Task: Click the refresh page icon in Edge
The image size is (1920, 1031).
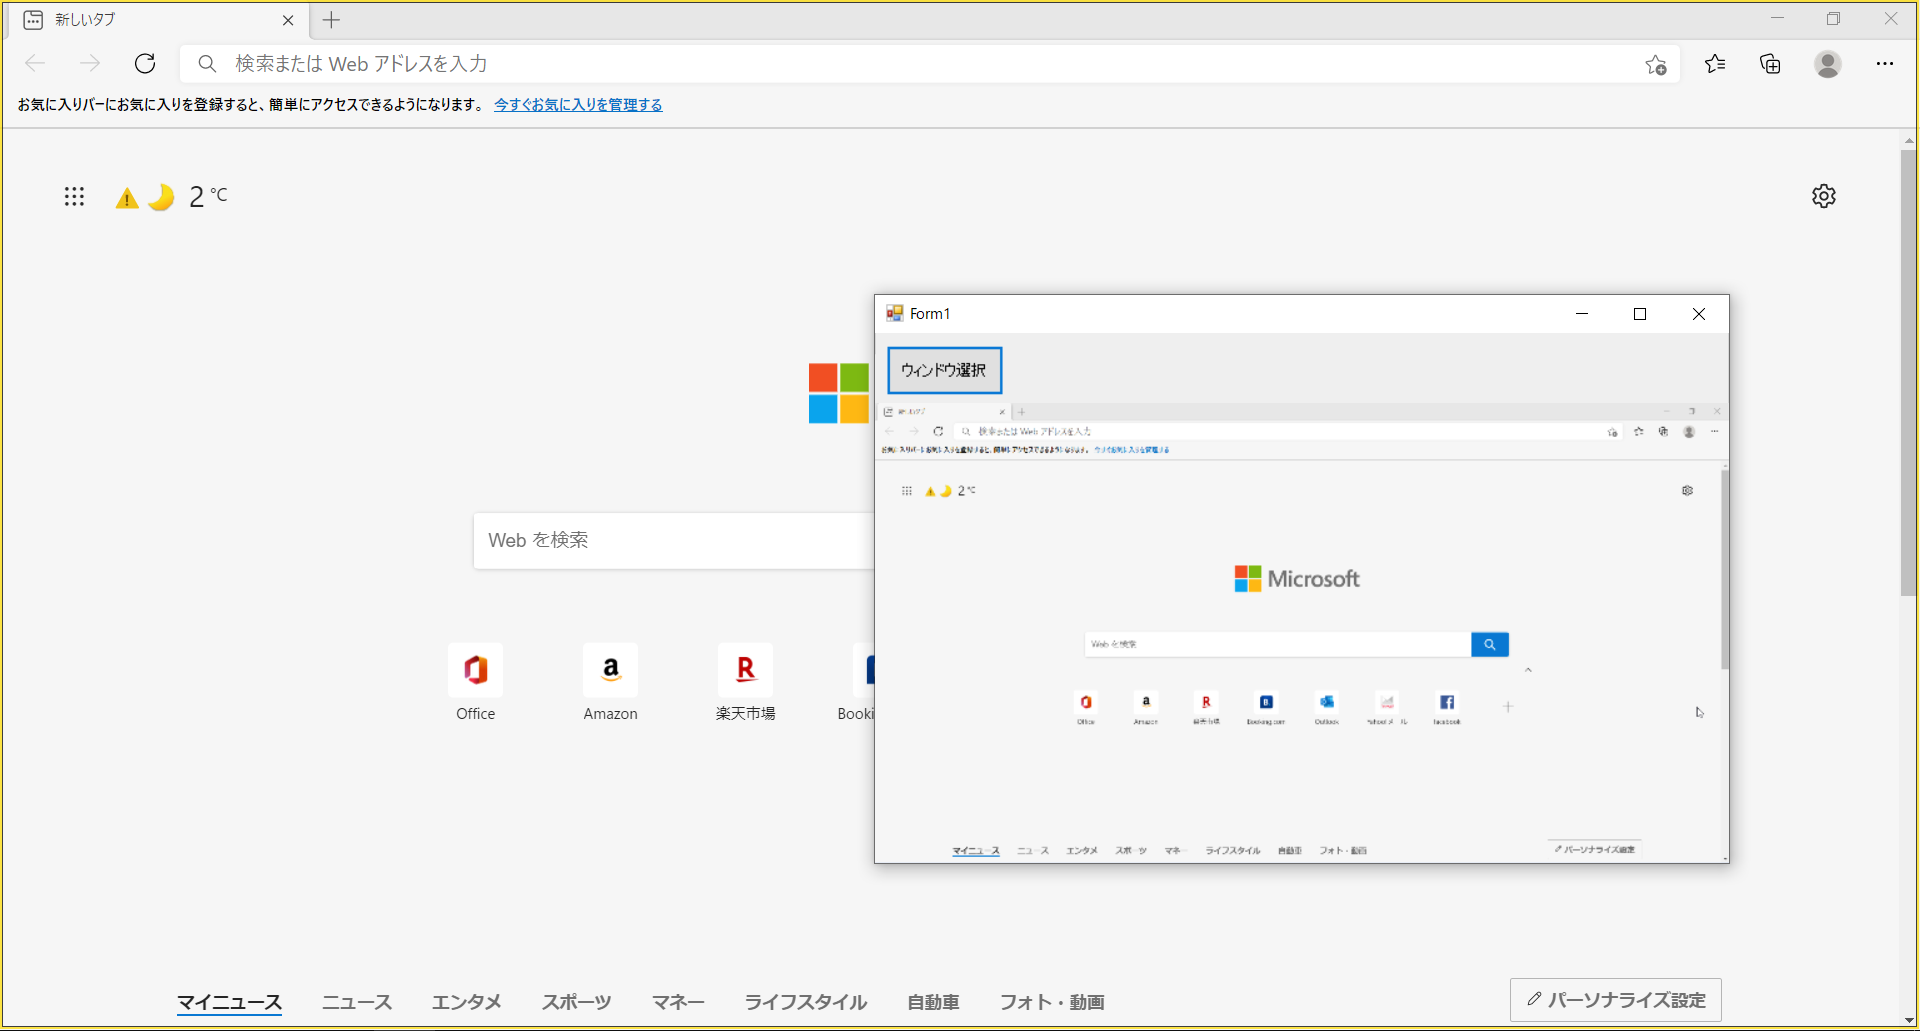Action: 145,64
